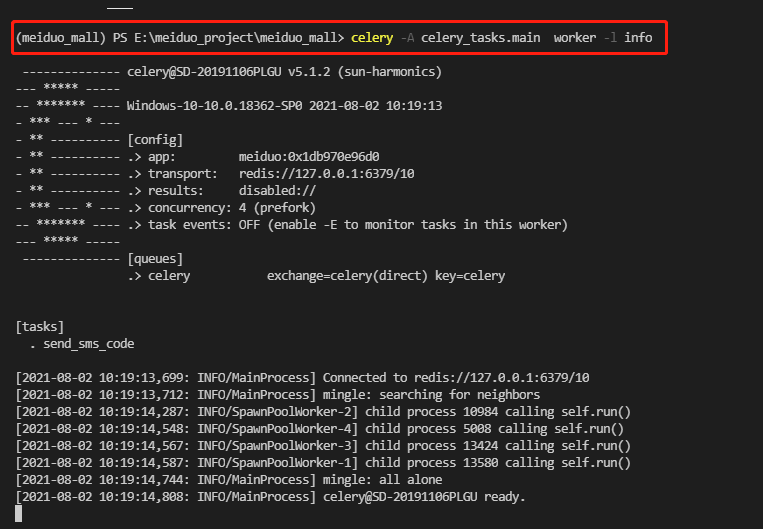Click the app value 'meiduo:0x1db970e96d0'

point(309,157)
